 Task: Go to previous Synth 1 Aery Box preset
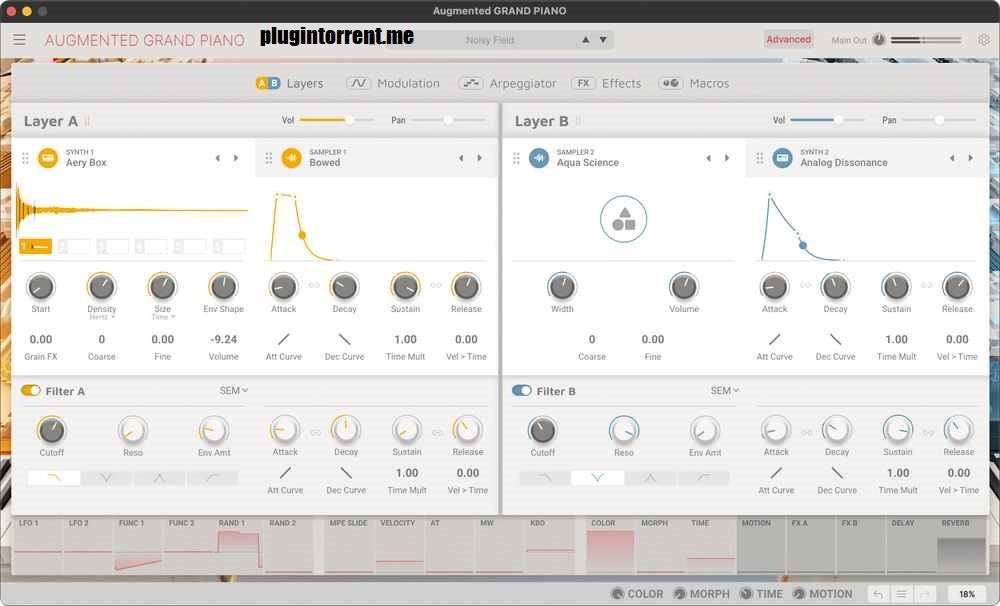217,158
